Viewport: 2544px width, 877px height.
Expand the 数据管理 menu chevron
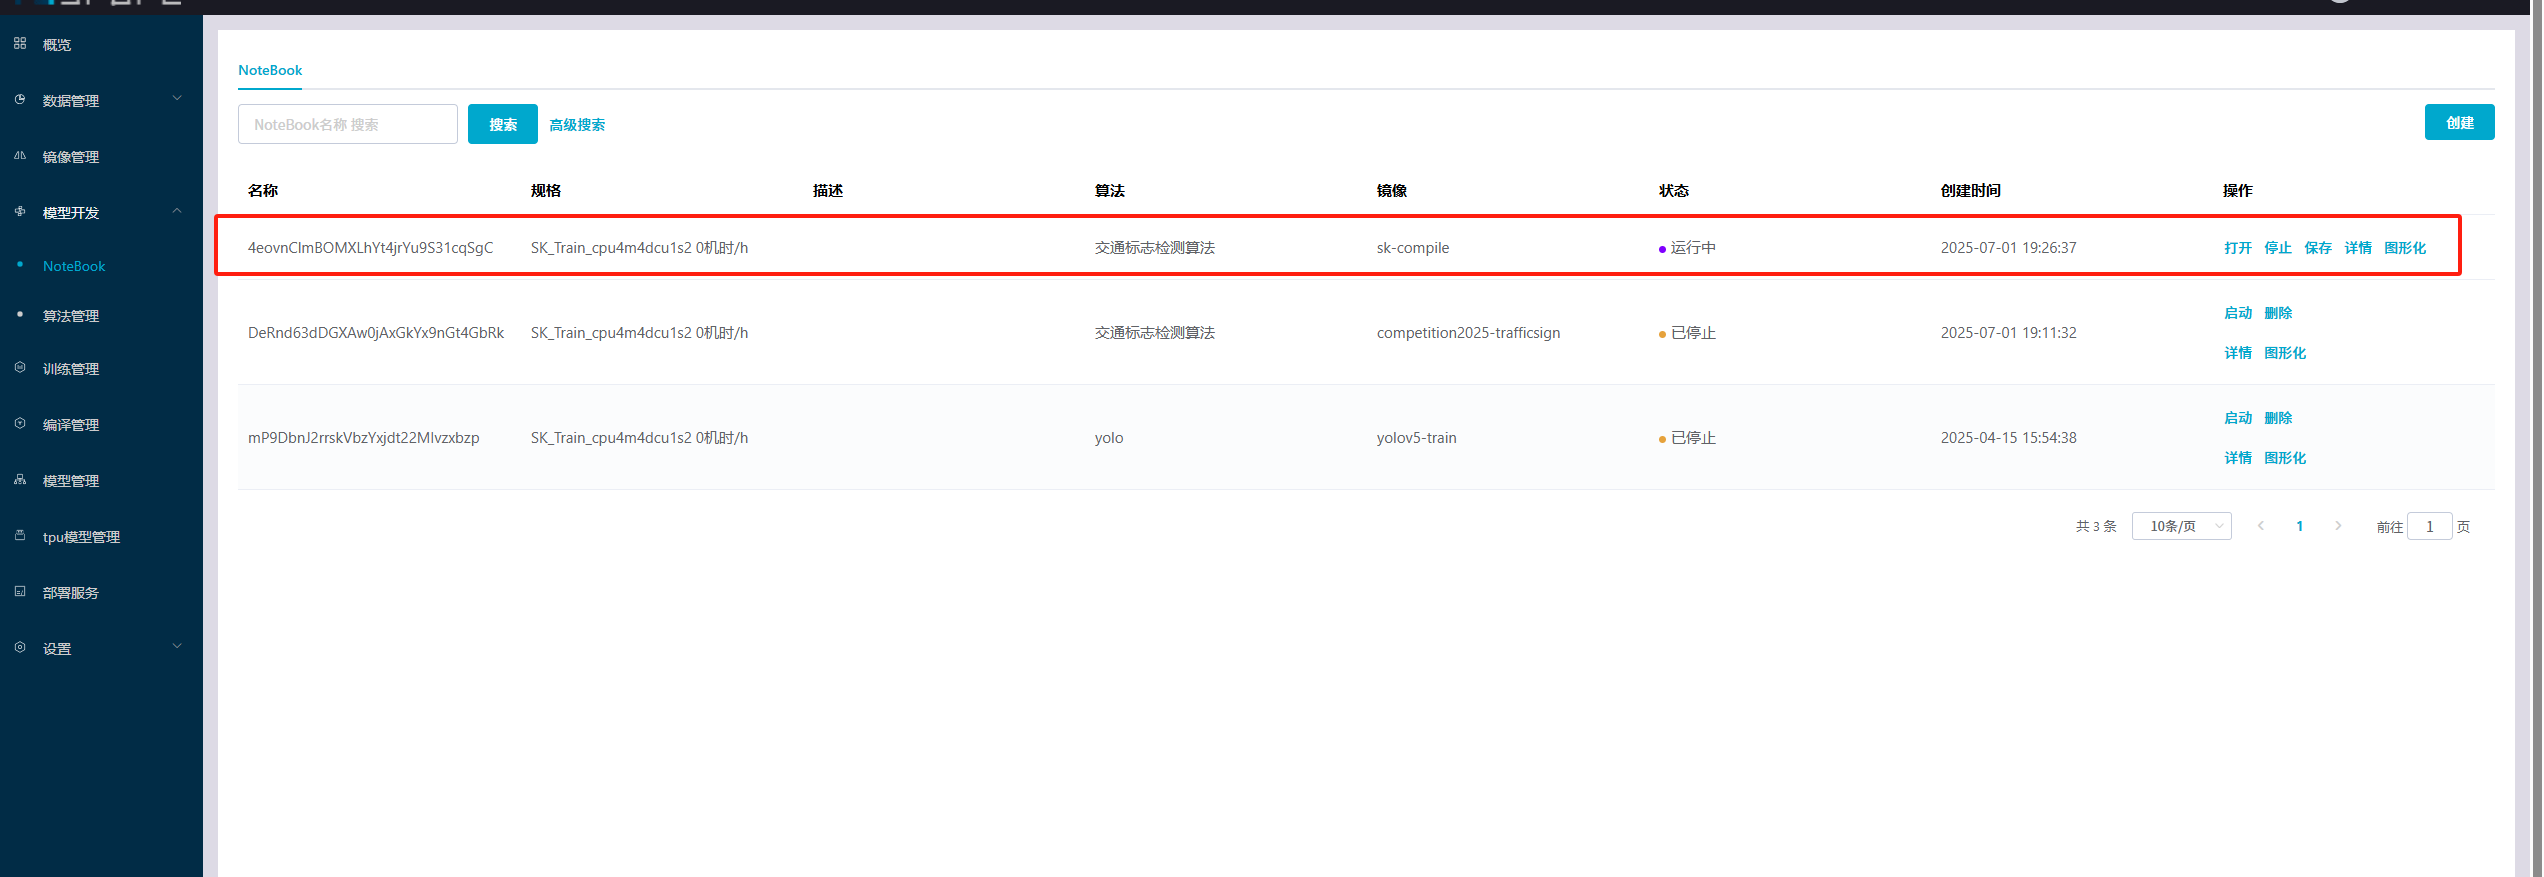coord(177,99)
